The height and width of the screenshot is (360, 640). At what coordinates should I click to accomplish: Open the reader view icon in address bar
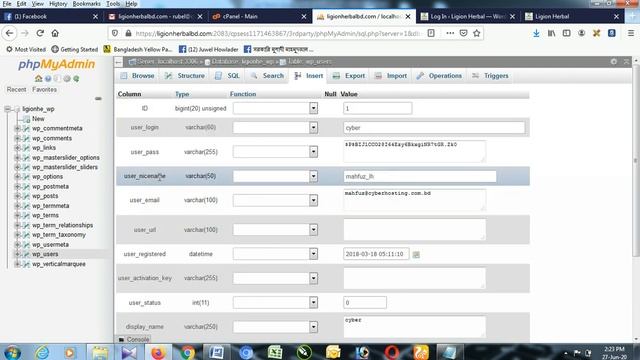[x=431, y=33]
